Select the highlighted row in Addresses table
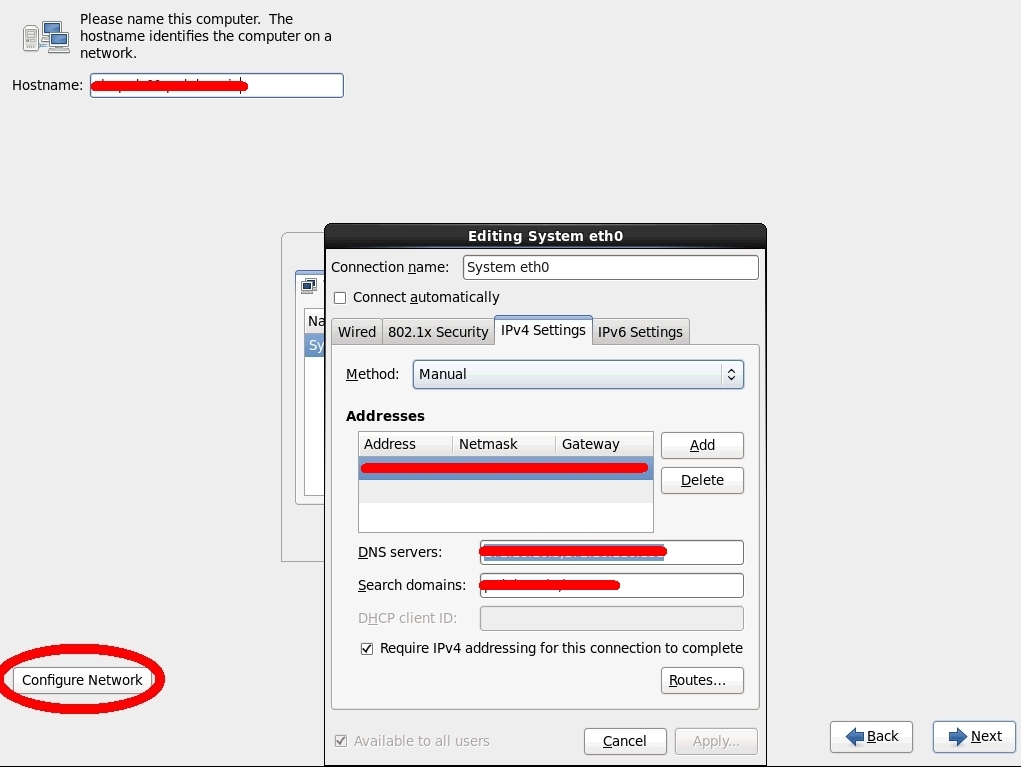The height and width of the screenshot is (767, 1021). (505, 468)
